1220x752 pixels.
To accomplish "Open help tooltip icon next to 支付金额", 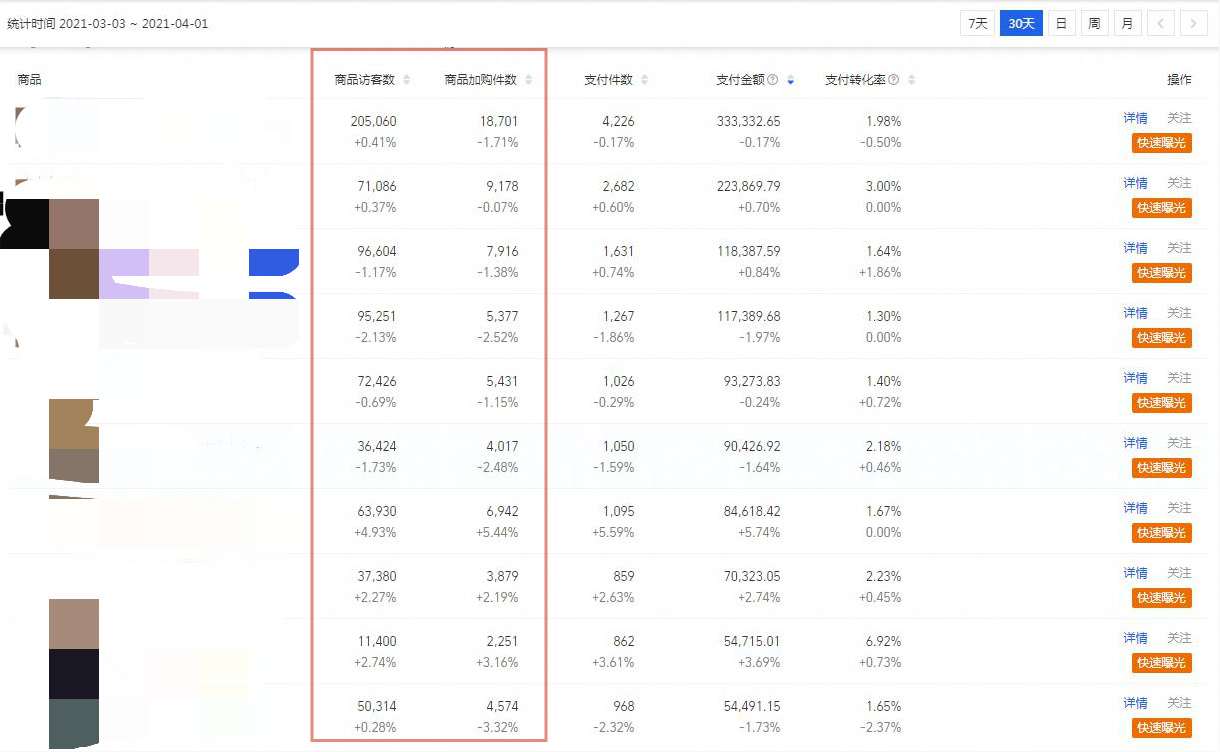I will coord(773,80).
